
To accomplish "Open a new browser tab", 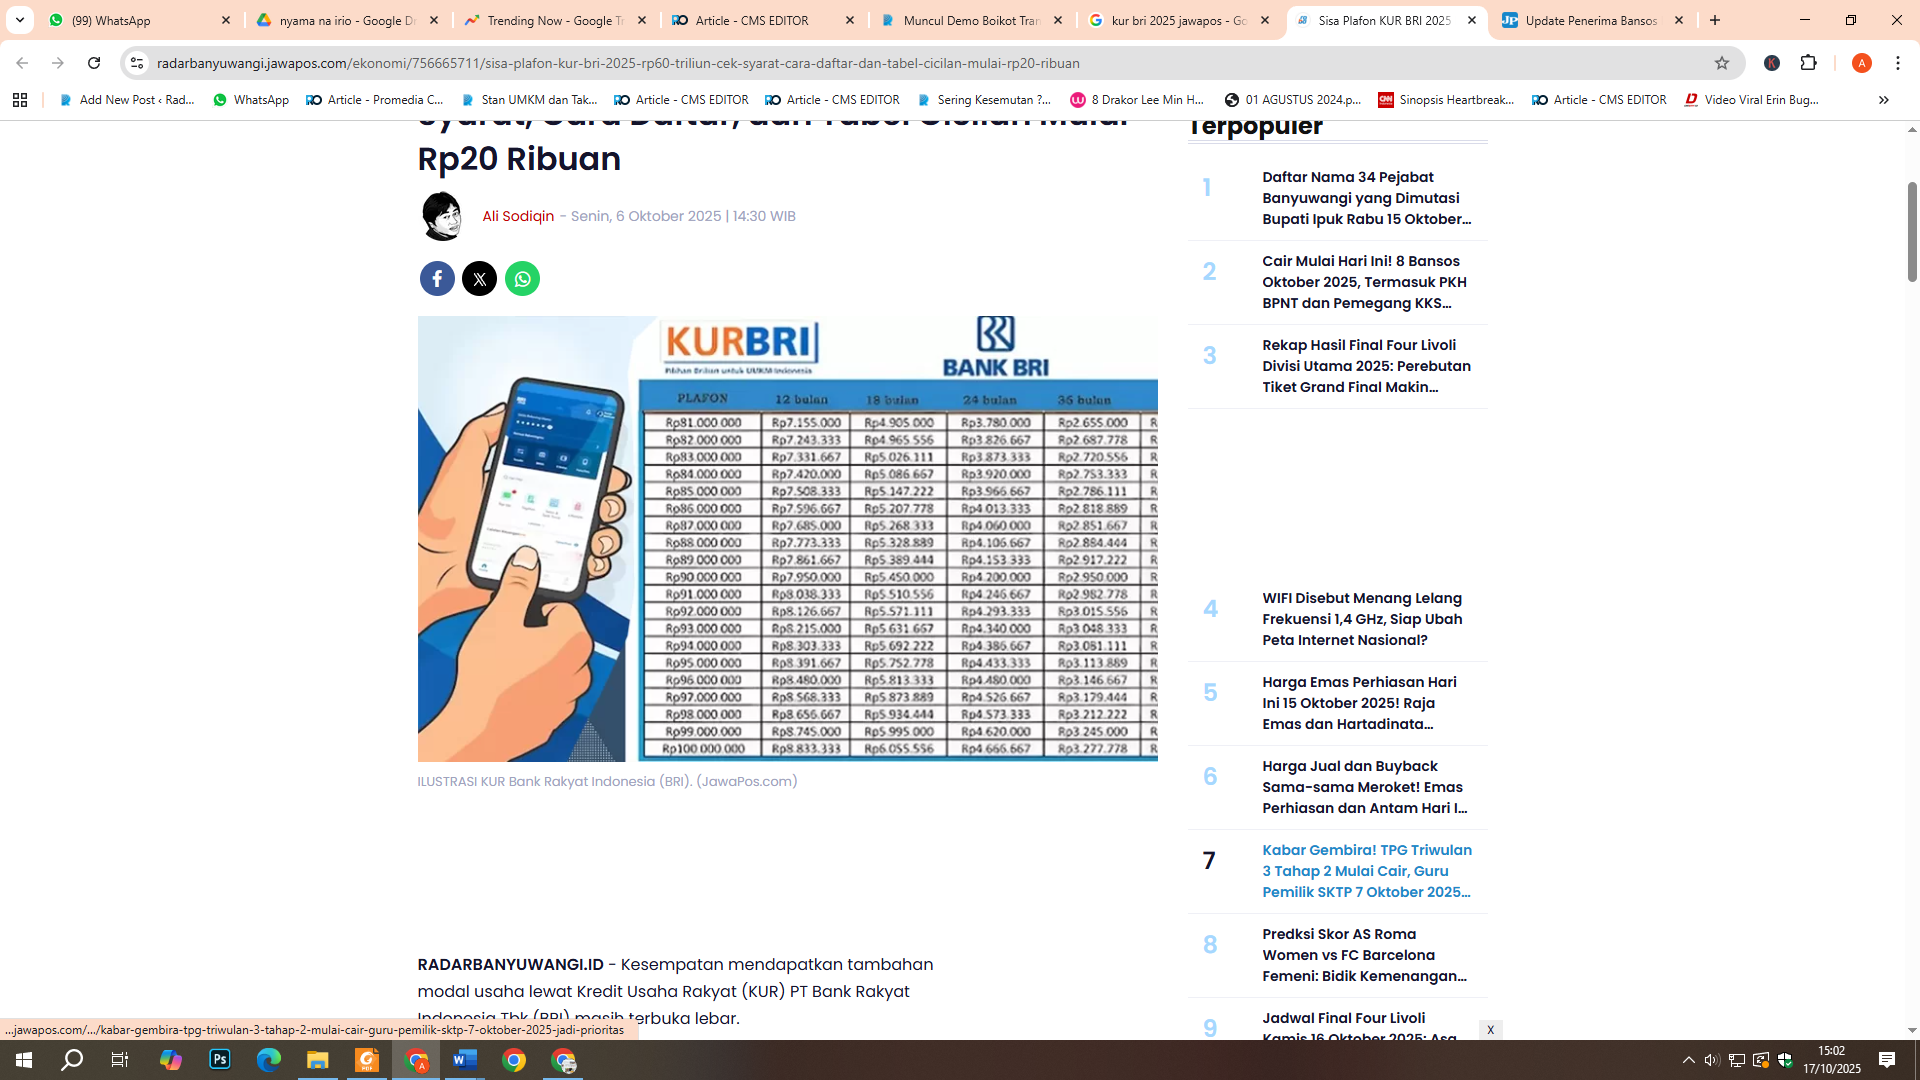I will pyautogui.click(x=1715, y=20).
